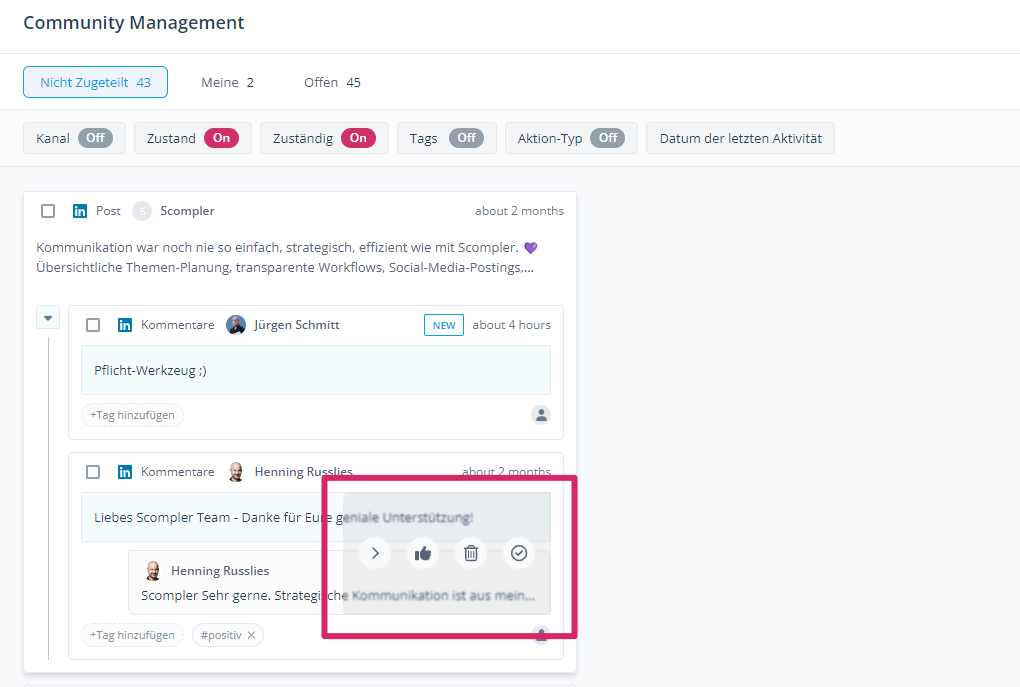This screenshot has width=1020, height=687.
Task: Click the thumbs-up like icon
Action: pos(423,553)
